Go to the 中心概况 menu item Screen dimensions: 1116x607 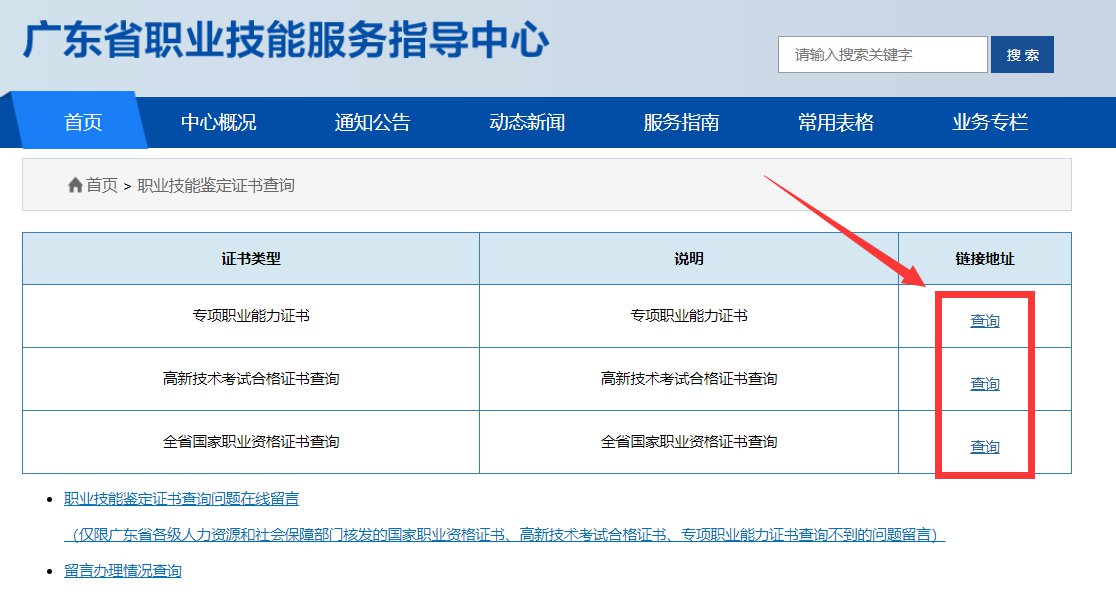(218, 122)
